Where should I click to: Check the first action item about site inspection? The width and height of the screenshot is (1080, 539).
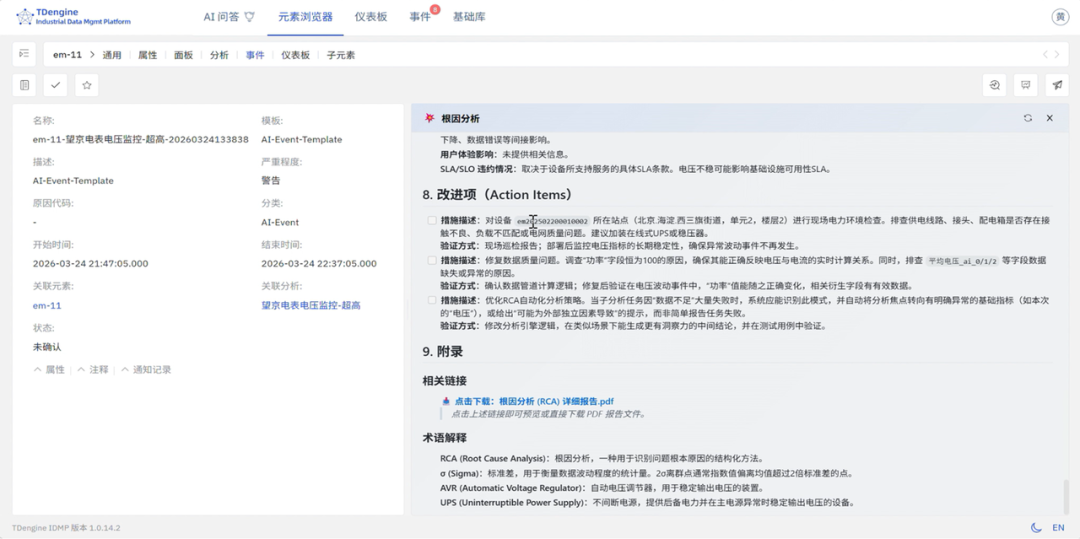tap(432, 221)
